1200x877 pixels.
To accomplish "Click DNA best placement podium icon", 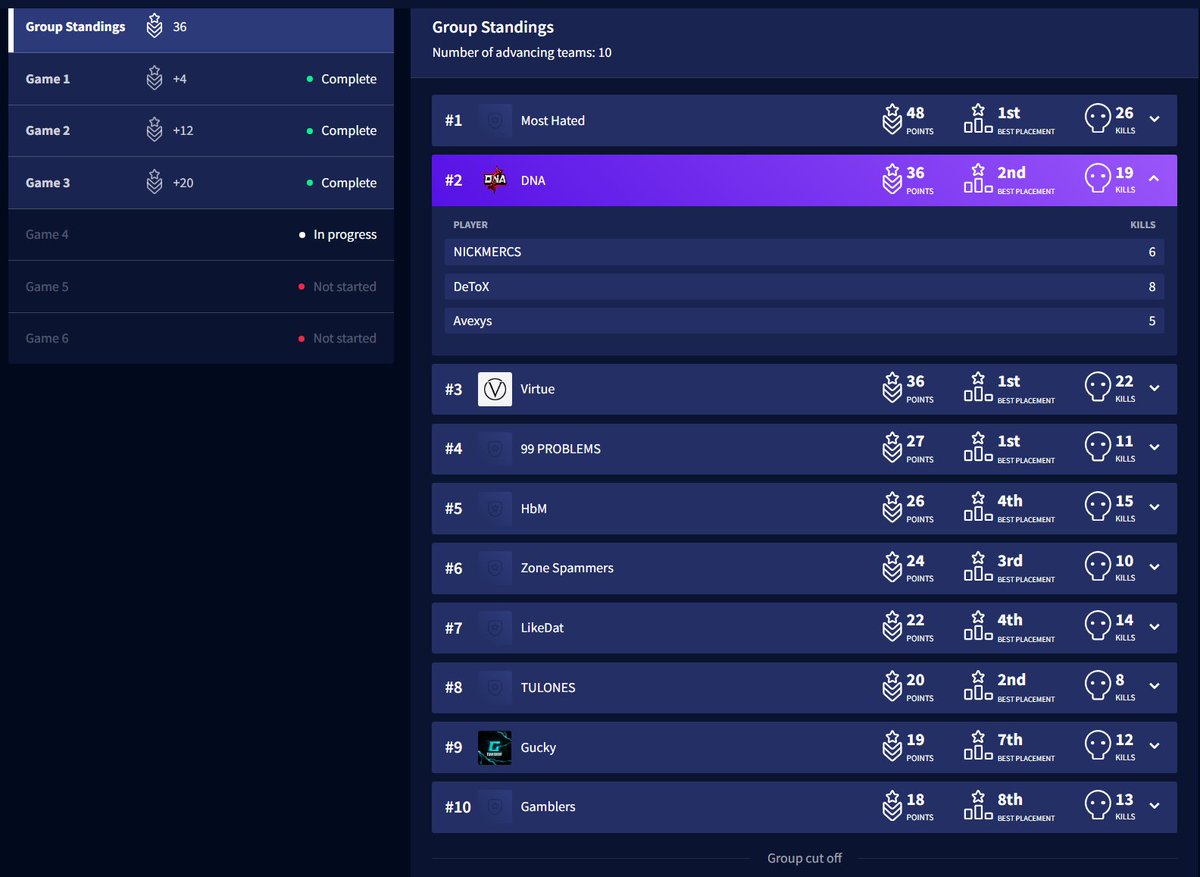I will point(978,179).
